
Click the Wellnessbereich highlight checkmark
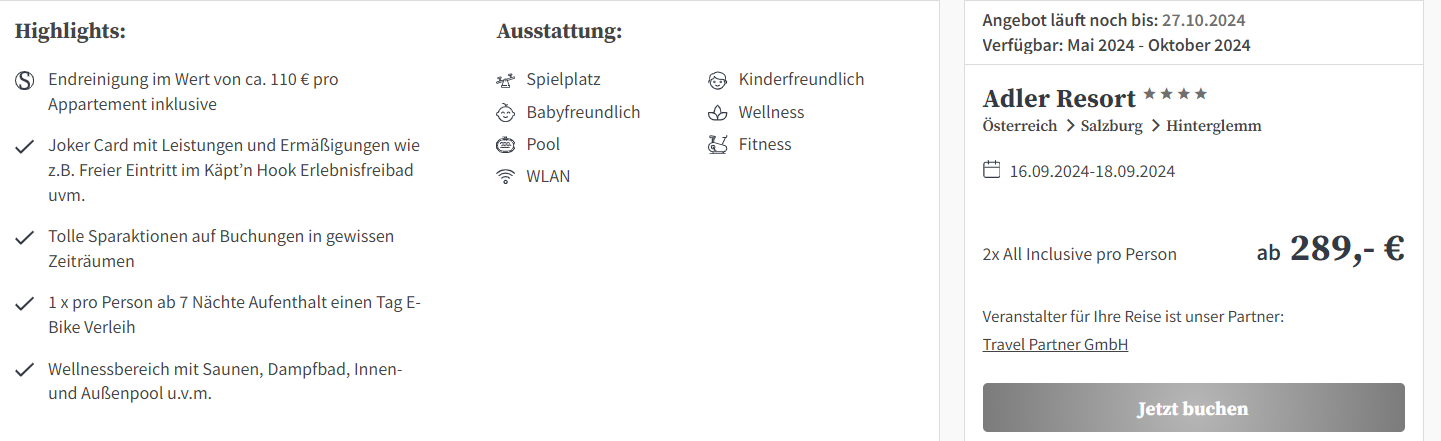(x=25, y=371)
